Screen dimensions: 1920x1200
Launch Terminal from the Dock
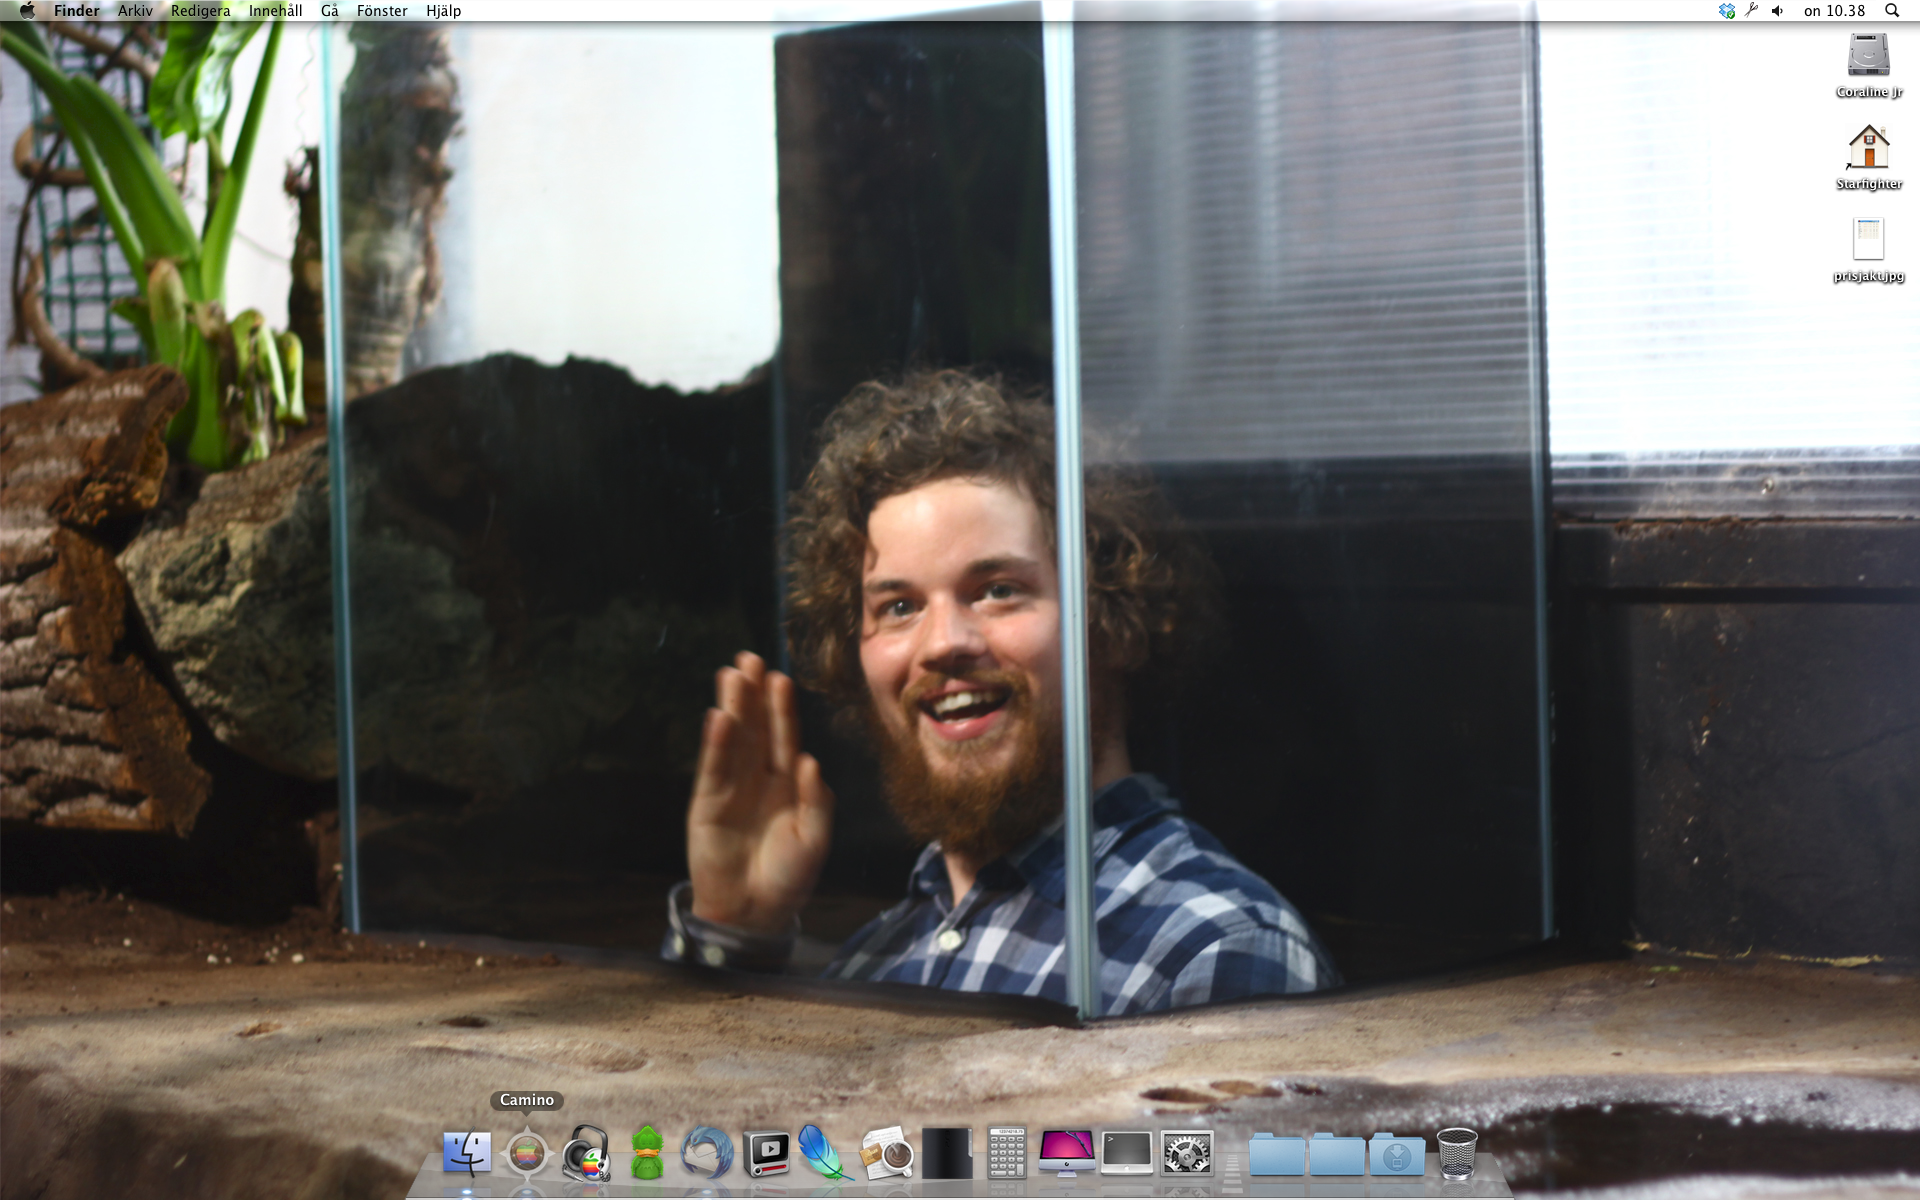[x=1126, y=1154]
